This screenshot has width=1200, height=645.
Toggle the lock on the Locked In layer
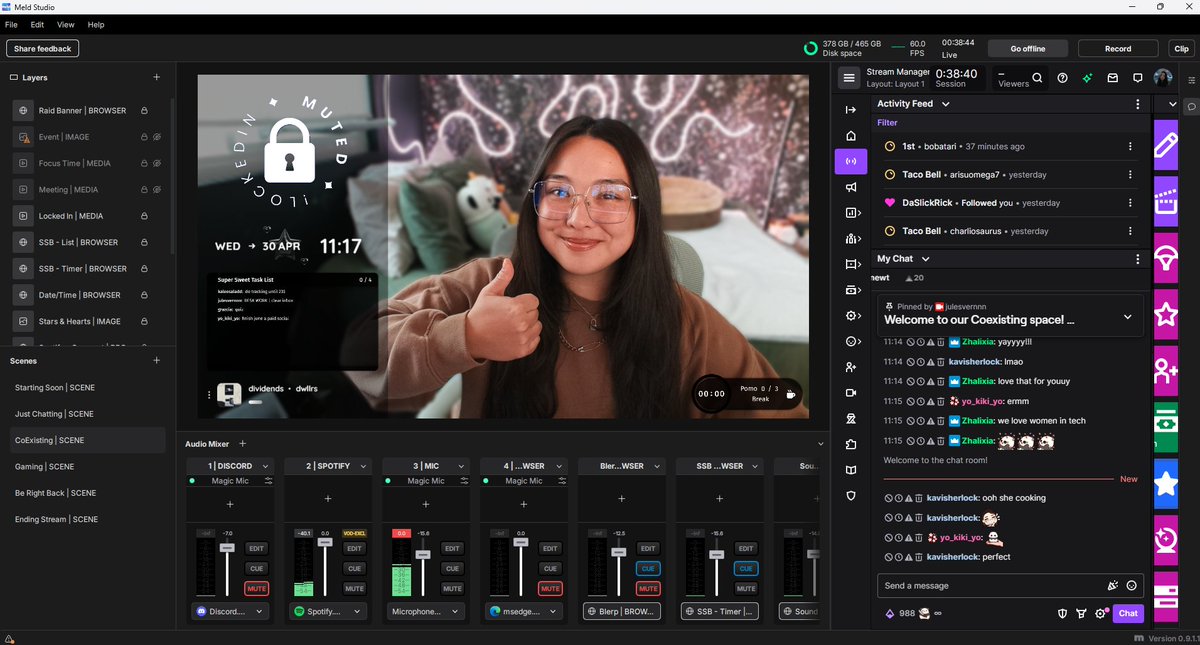pos(144,216)
